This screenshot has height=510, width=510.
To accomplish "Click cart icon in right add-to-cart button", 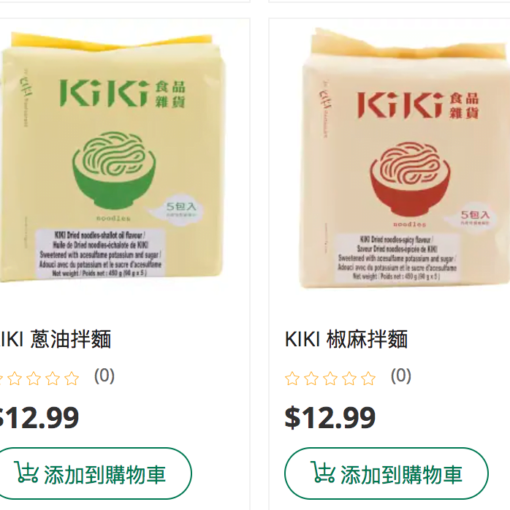I will (x=322, y=472).
